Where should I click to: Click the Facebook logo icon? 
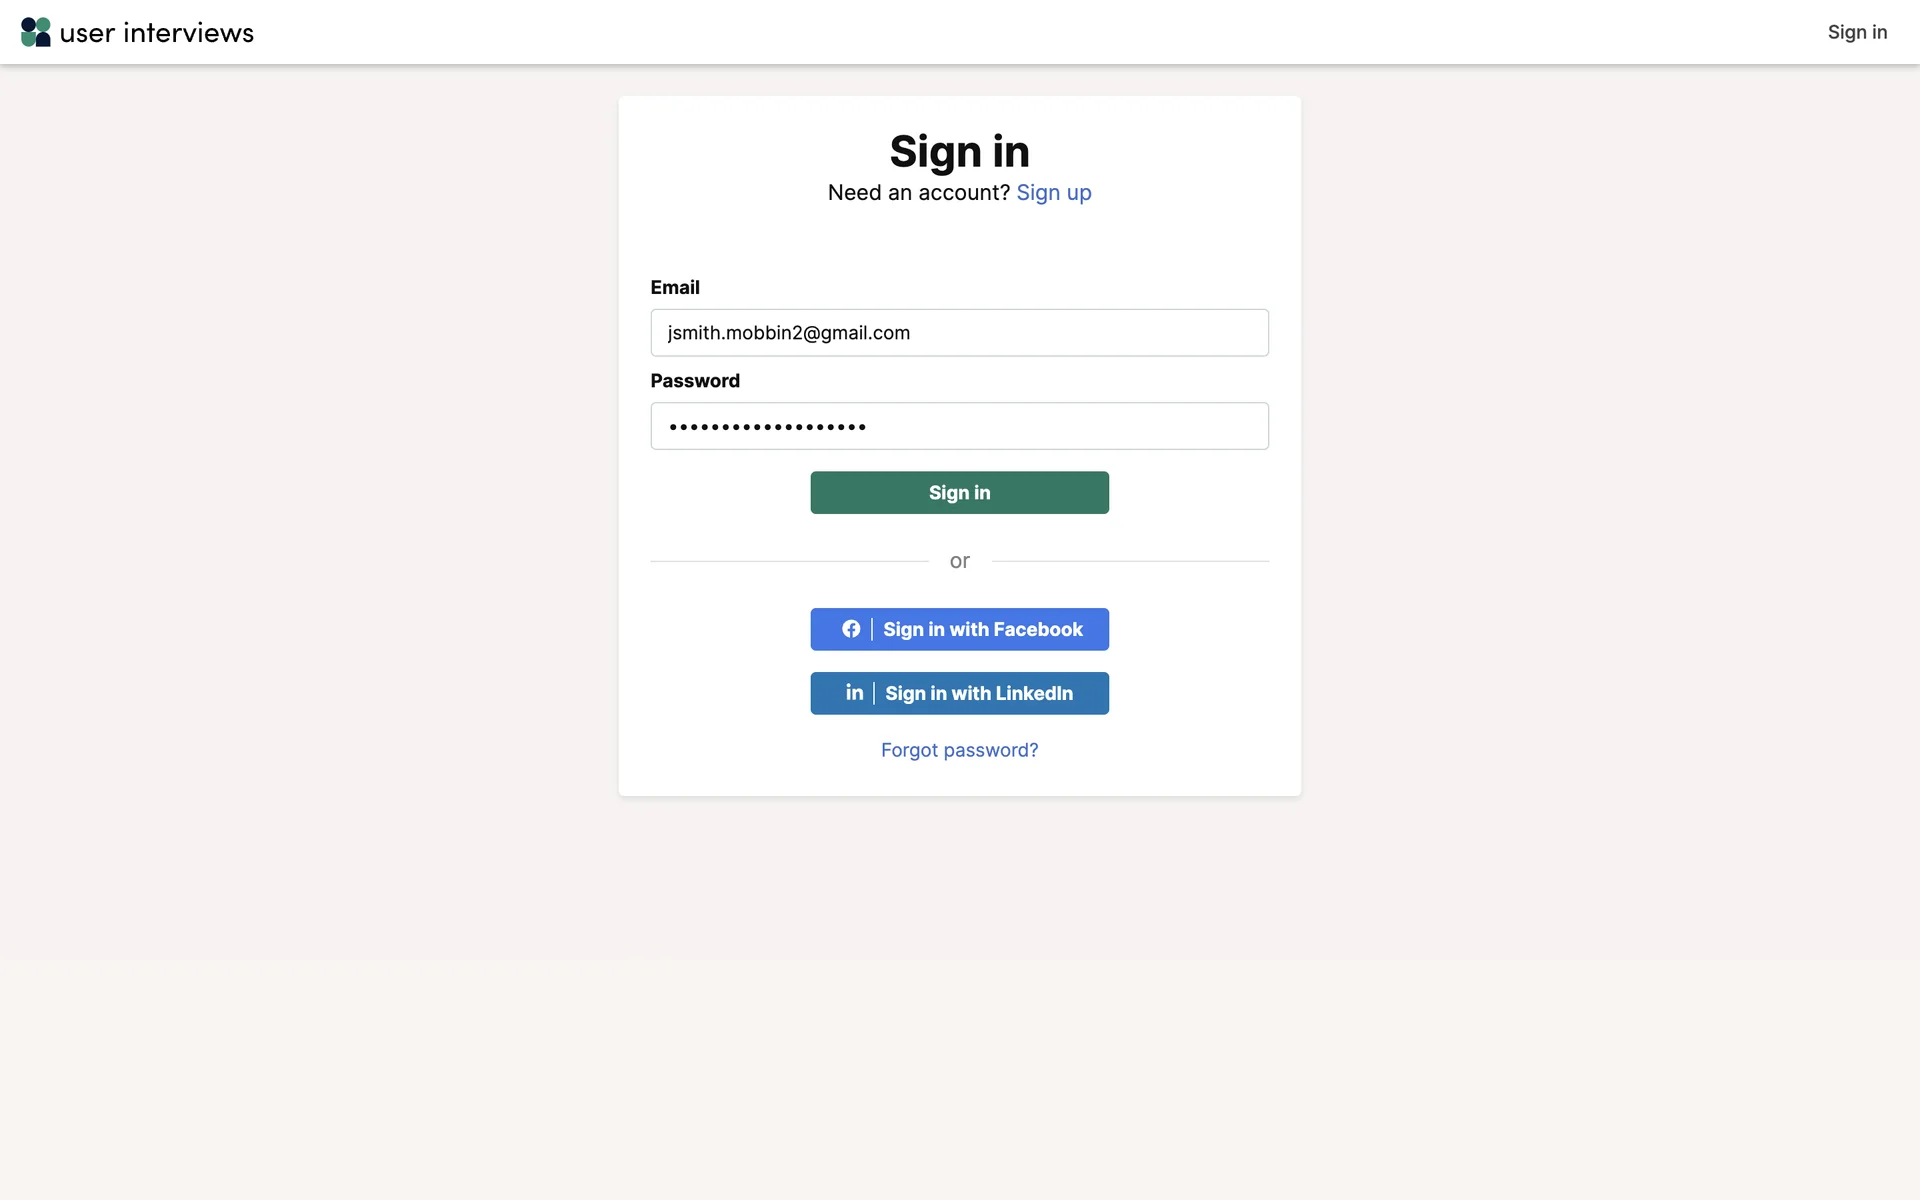(851, 629)
